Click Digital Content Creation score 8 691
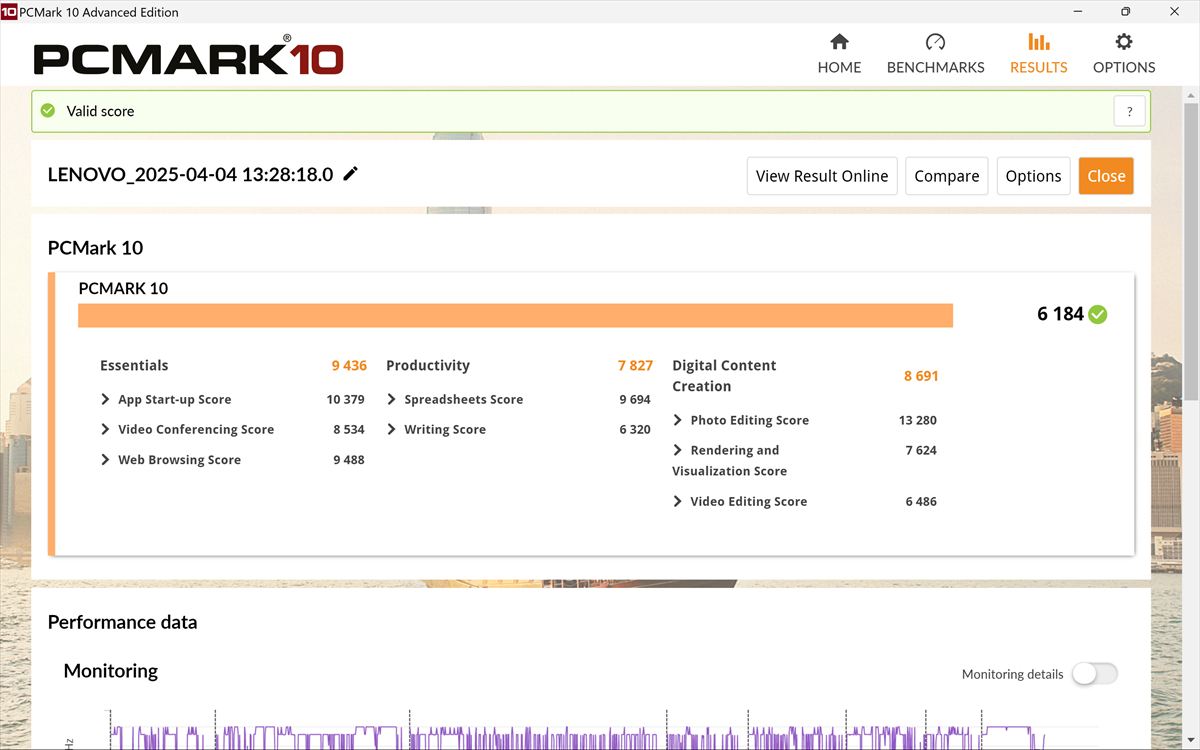This screenshot has height=750, width=1200. 921,376
